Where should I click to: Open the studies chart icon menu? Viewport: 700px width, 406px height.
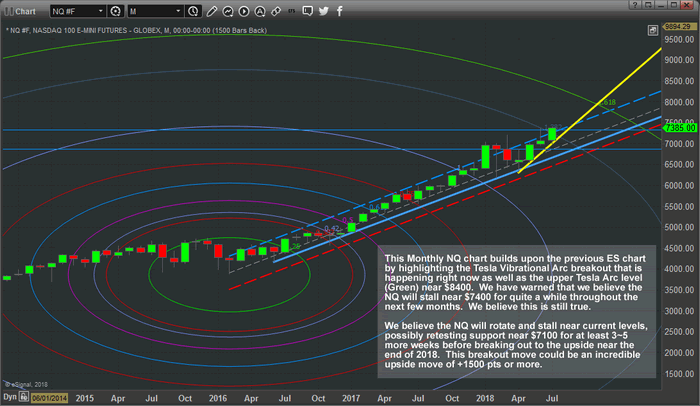228,11
